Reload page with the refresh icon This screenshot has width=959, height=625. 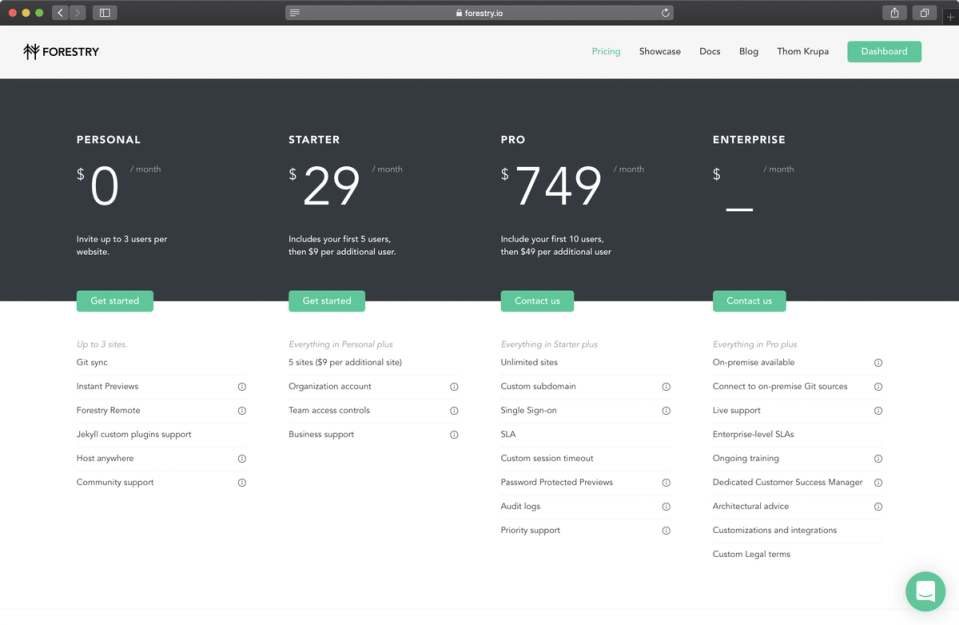pos(665,13)
